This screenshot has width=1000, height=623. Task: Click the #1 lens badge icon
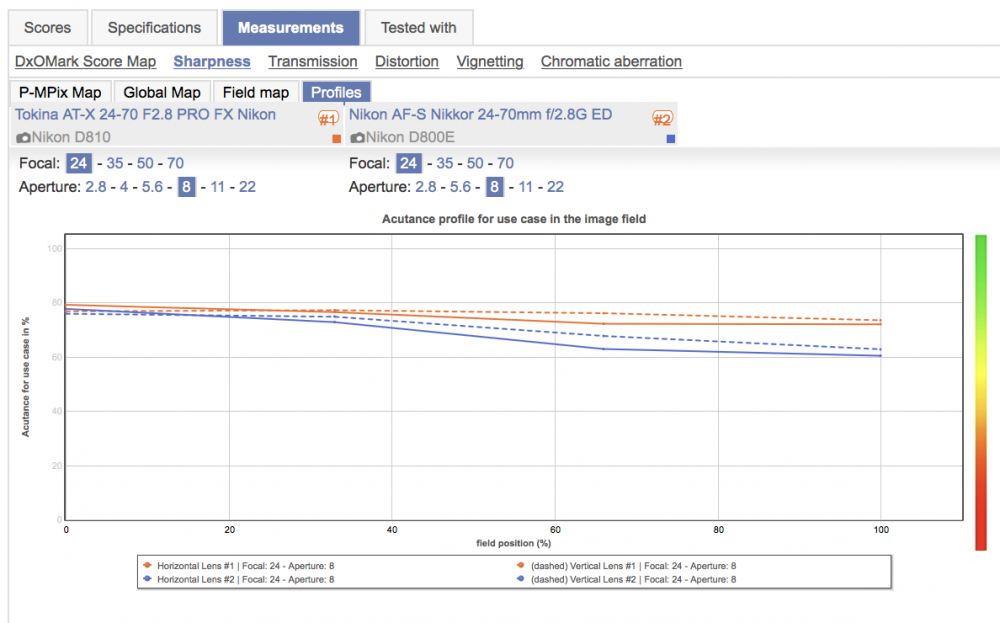click(328, 119)
